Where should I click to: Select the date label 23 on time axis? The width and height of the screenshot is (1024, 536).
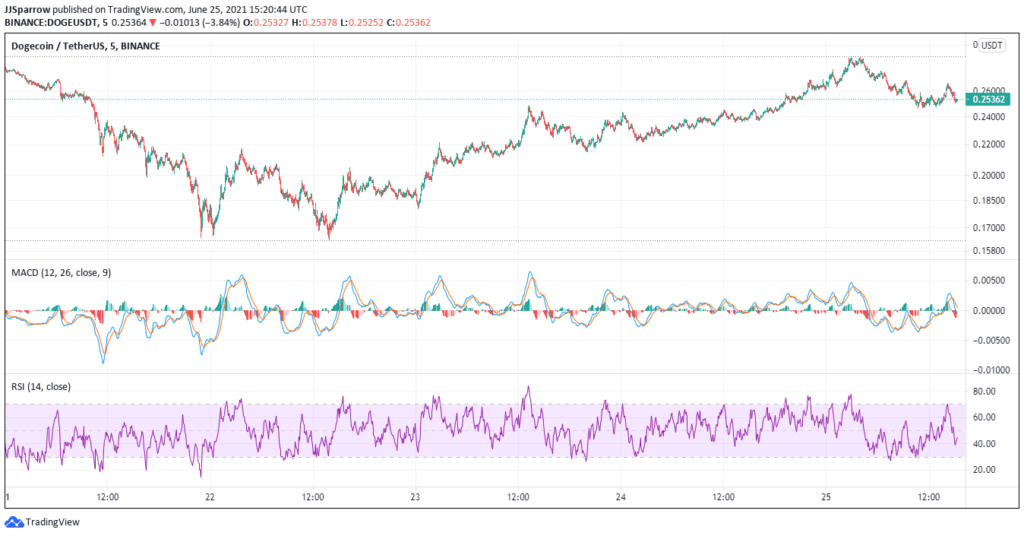(x=416, y=496)
